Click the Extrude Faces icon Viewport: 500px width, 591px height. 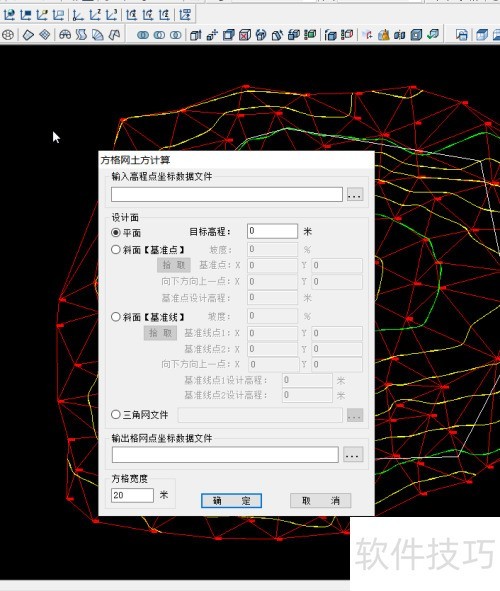[196, 35]
